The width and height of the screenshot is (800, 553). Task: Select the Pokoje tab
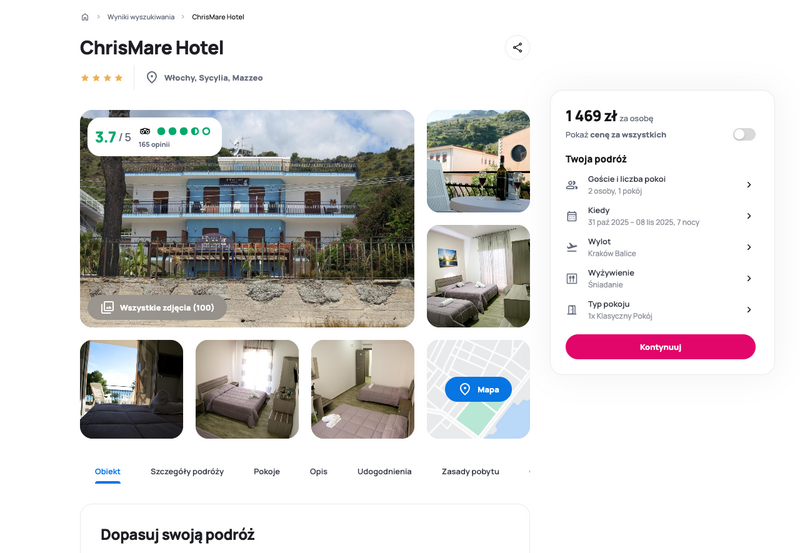pyautogui.click(x=267, y=471)
